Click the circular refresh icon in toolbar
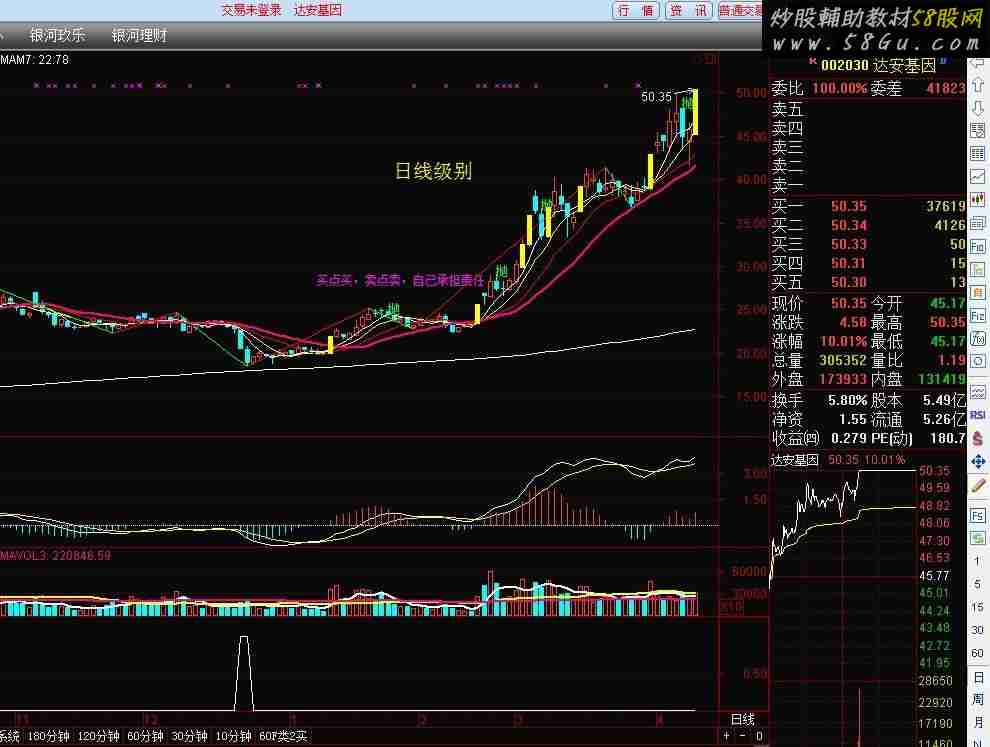Screen dimensions: 990x747 pyautogui.click(x=977, y=362)
